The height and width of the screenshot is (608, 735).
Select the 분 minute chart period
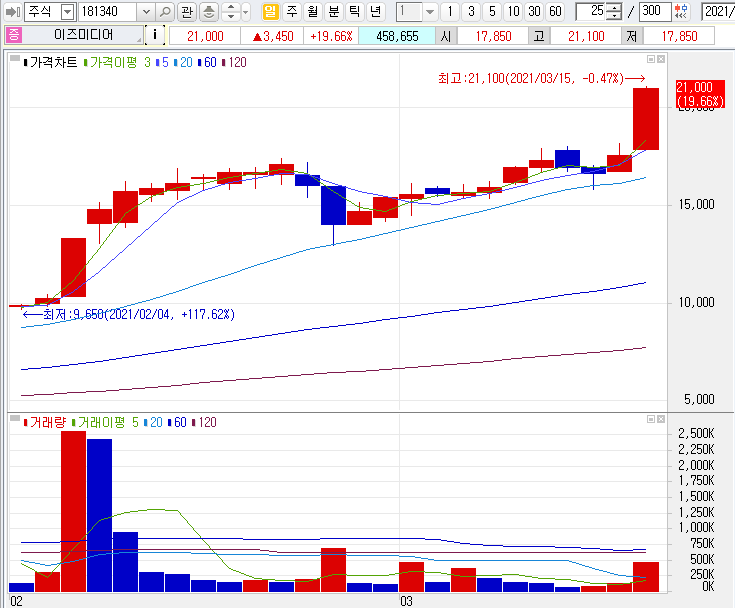click(x=334, y=11)
